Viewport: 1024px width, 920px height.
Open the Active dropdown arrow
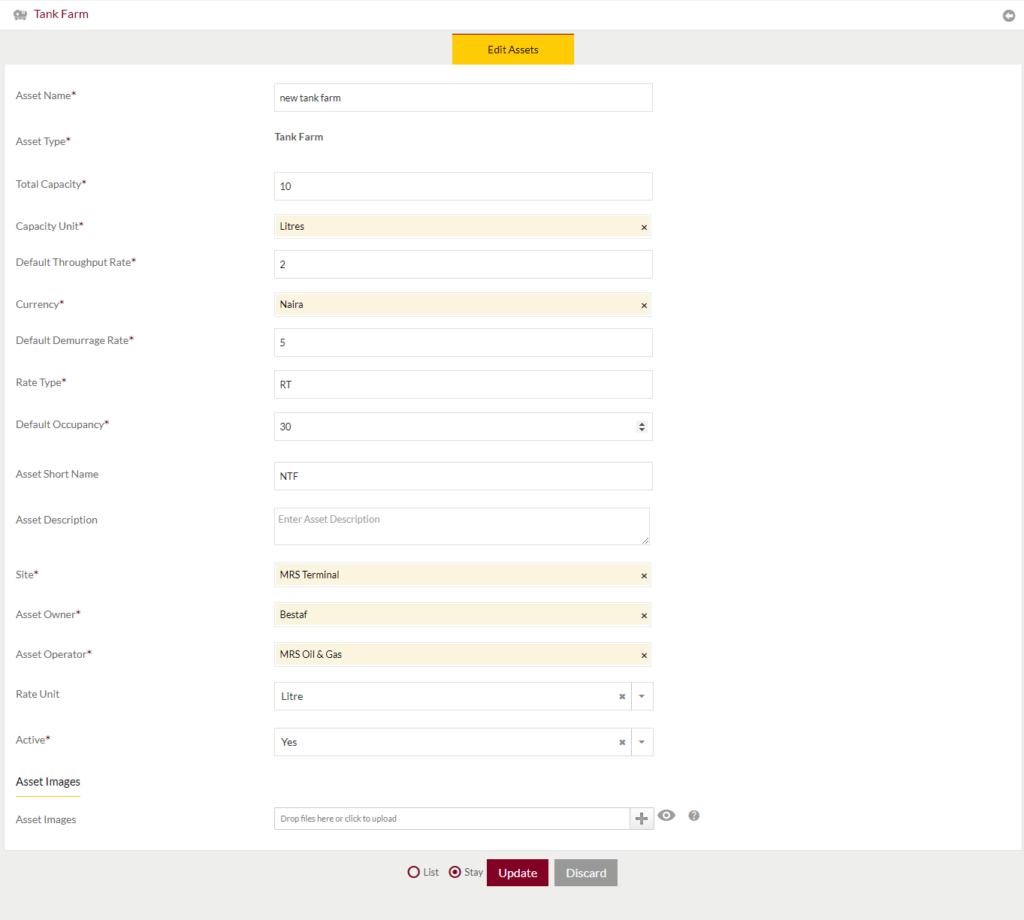coord(642,742)
